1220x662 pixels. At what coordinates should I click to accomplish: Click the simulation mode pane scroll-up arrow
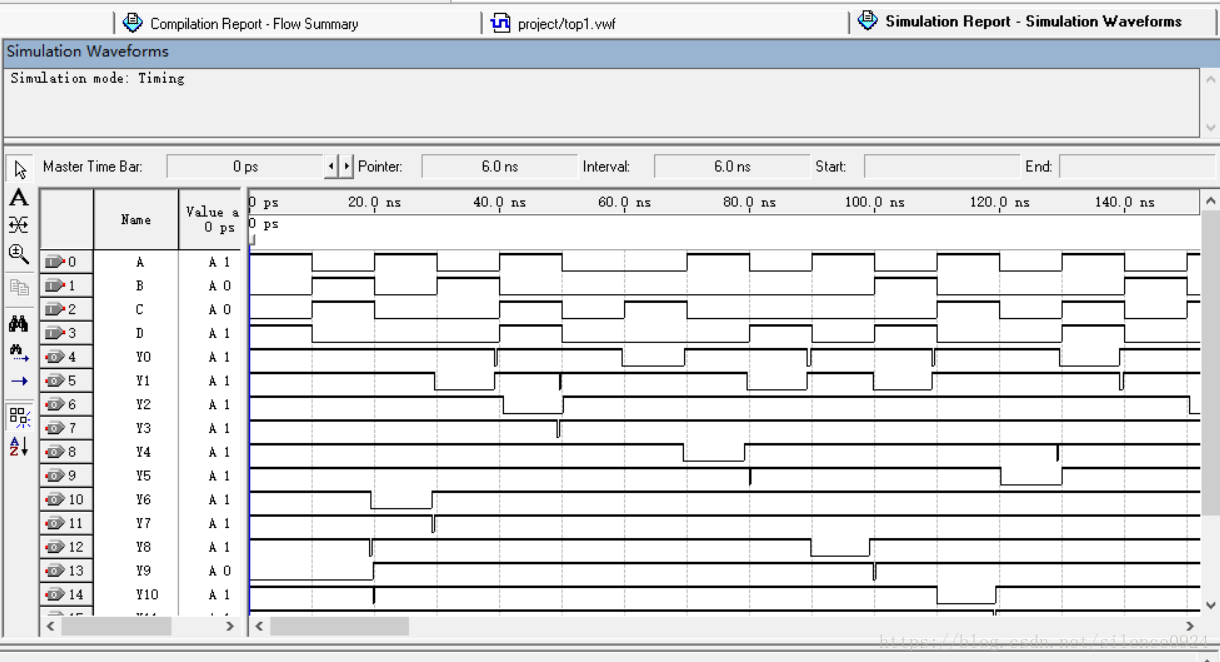(1211, 79)
